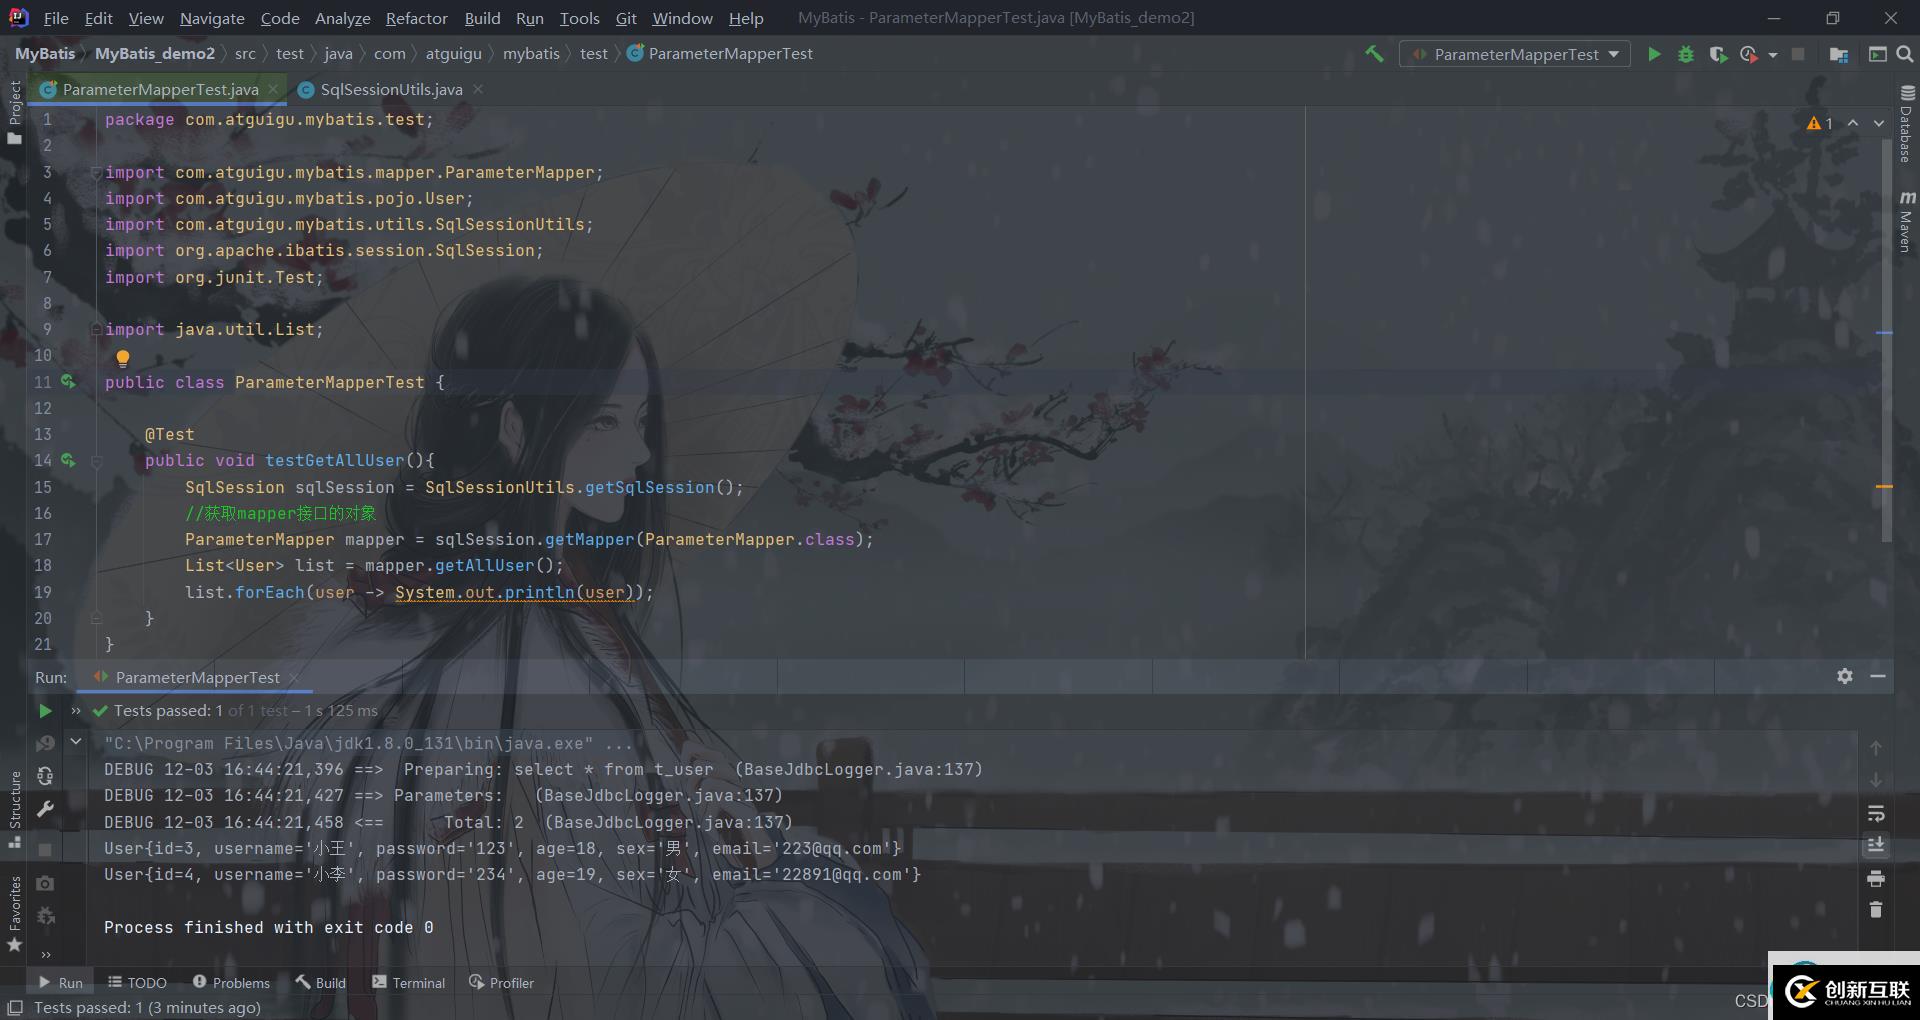Viewport: 1920px width, 1020px height.
Task: Click the editor vertical scrollbar
Action: coord(1886,340)
